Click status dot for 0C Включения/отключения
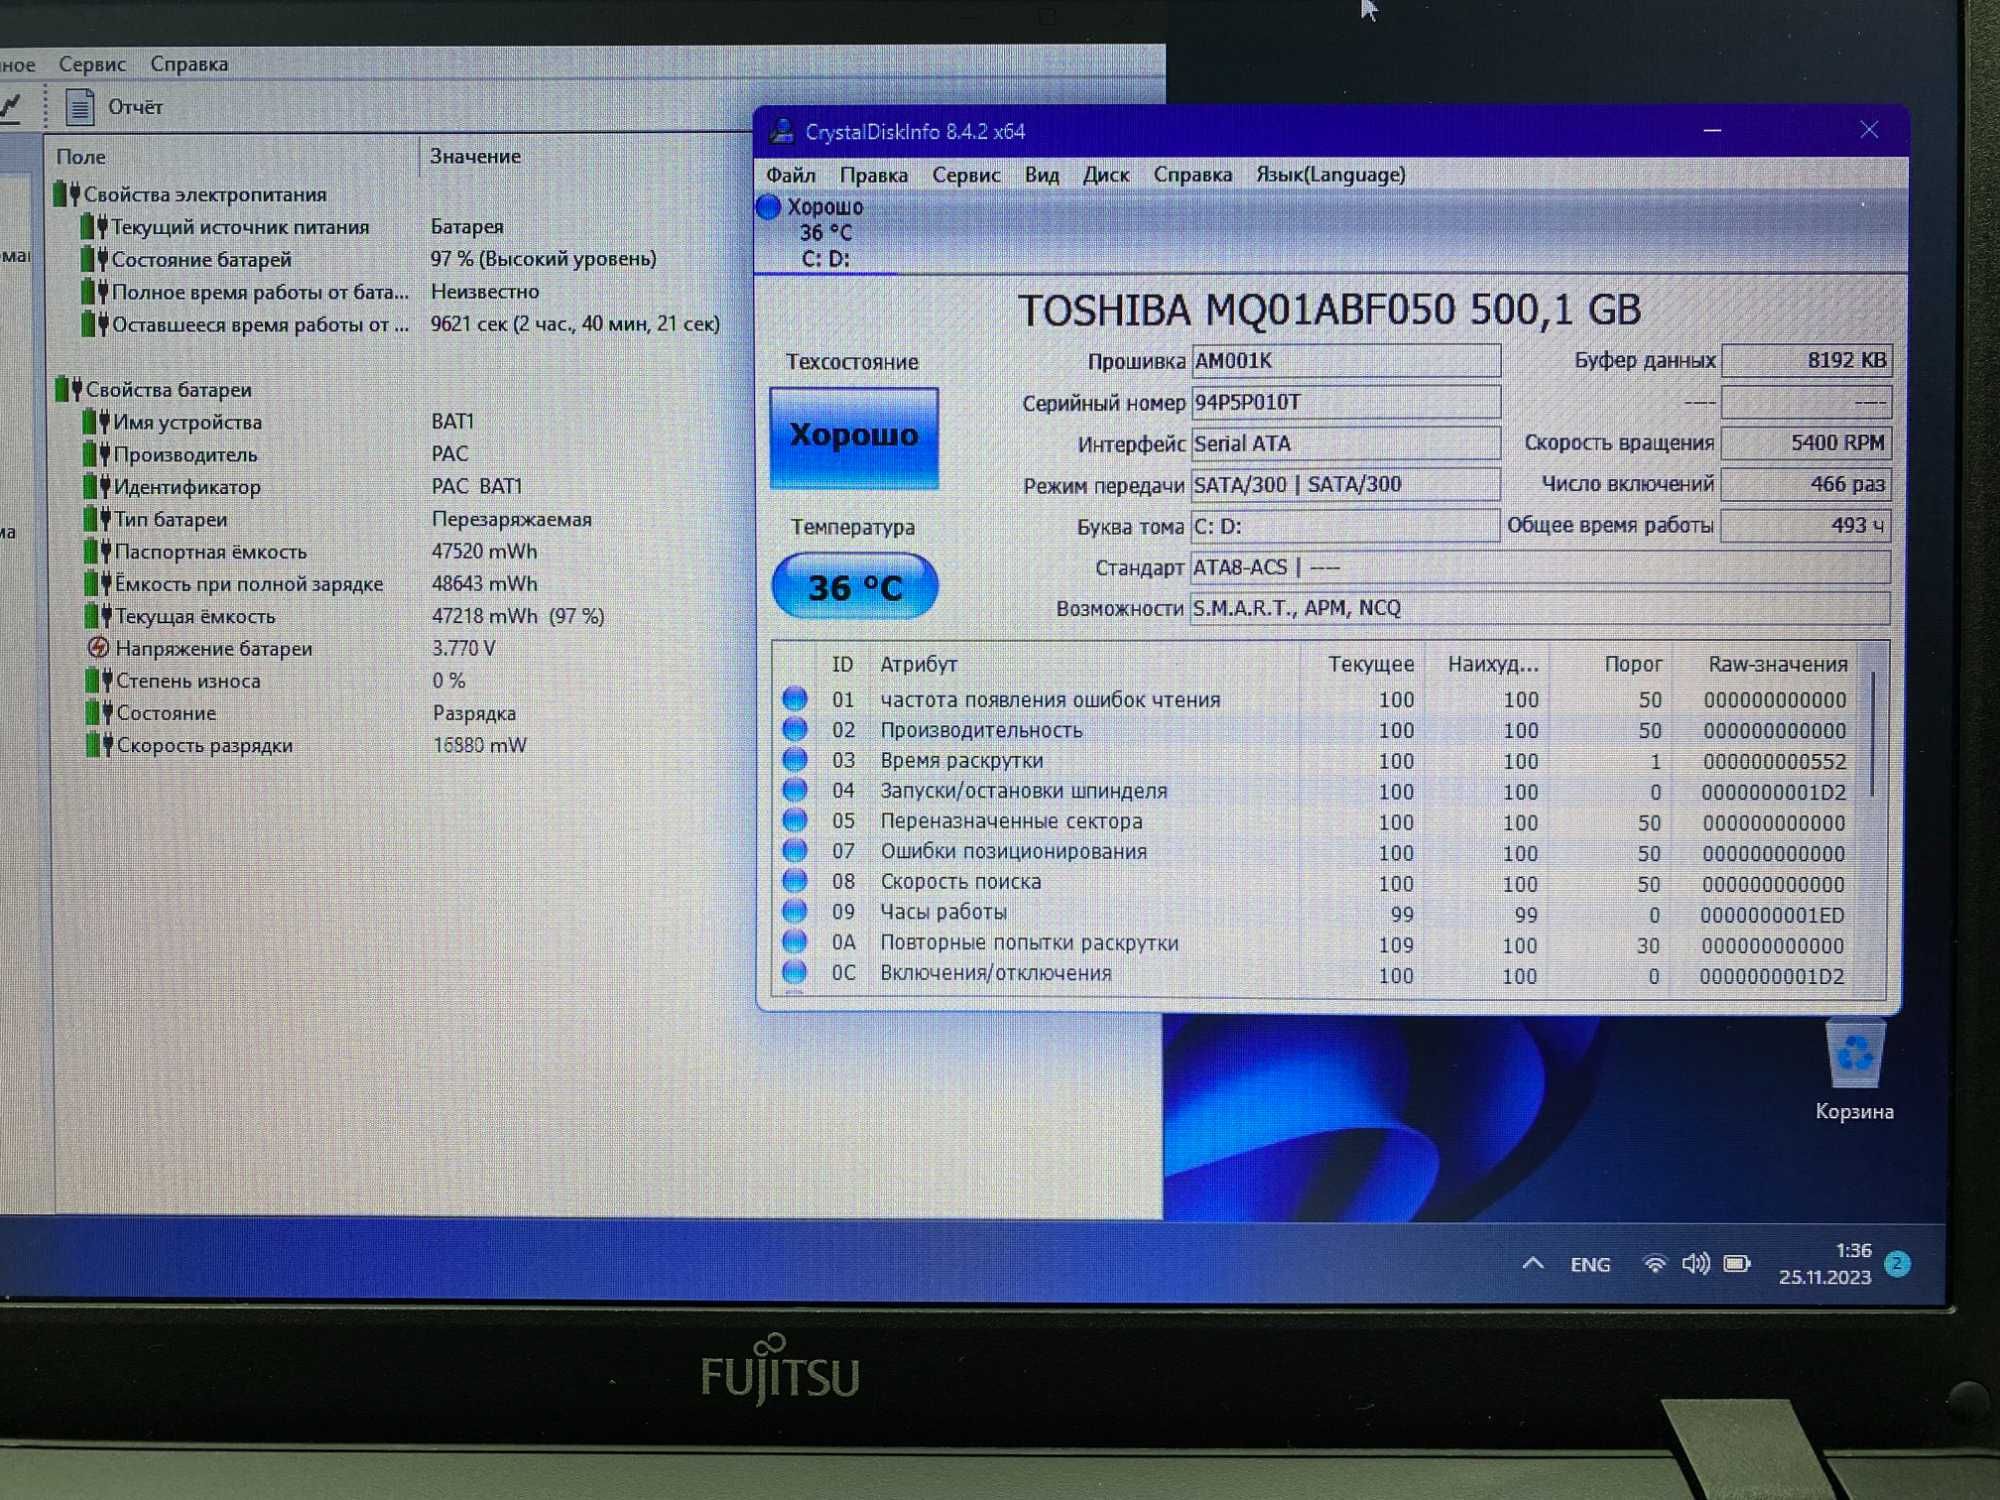The width and height of the screenshot is (2000, 1500). [795, 972]
